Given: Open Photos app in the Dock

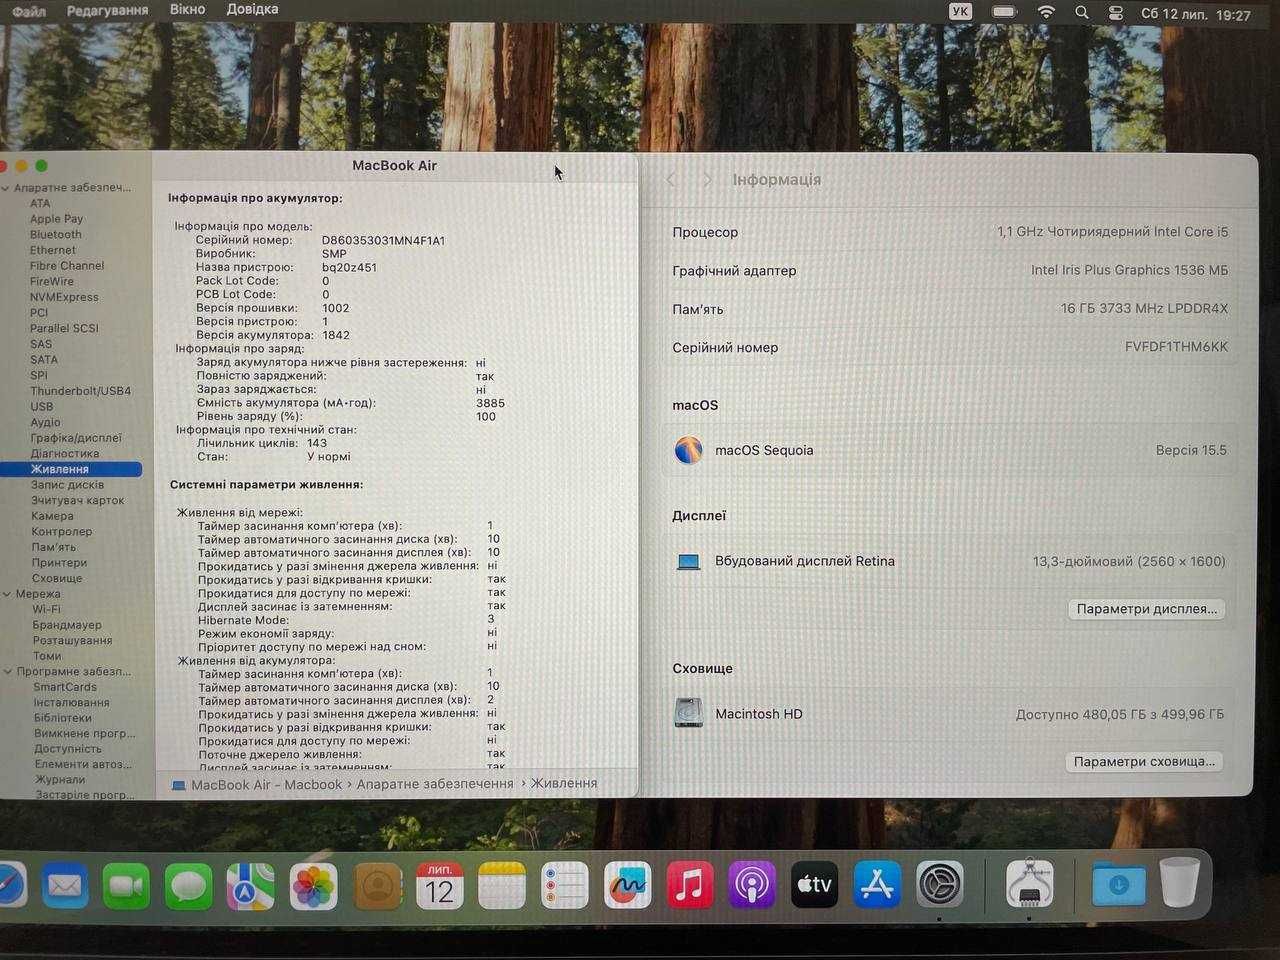Looking at the screenshot, I should click(314, 885).
